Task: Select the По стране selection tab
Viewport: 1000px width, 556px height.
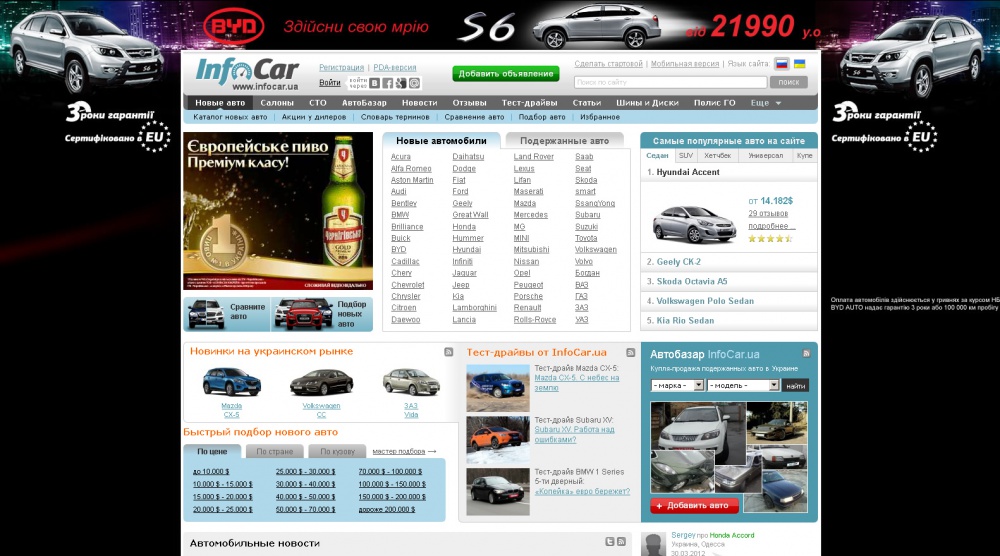Action: click(x=275, y=451)
